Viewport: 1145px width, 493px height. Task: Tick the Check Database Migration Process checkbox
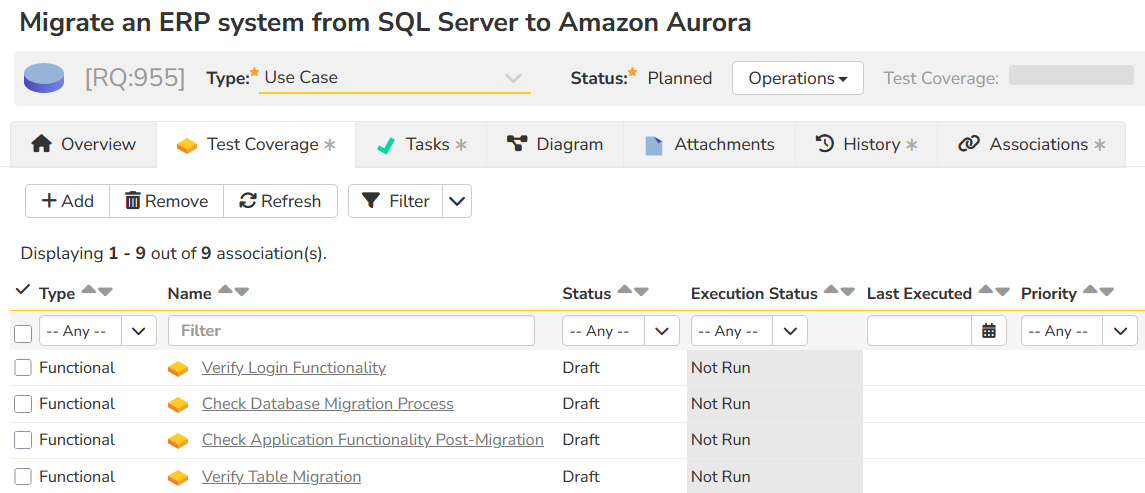23,404
